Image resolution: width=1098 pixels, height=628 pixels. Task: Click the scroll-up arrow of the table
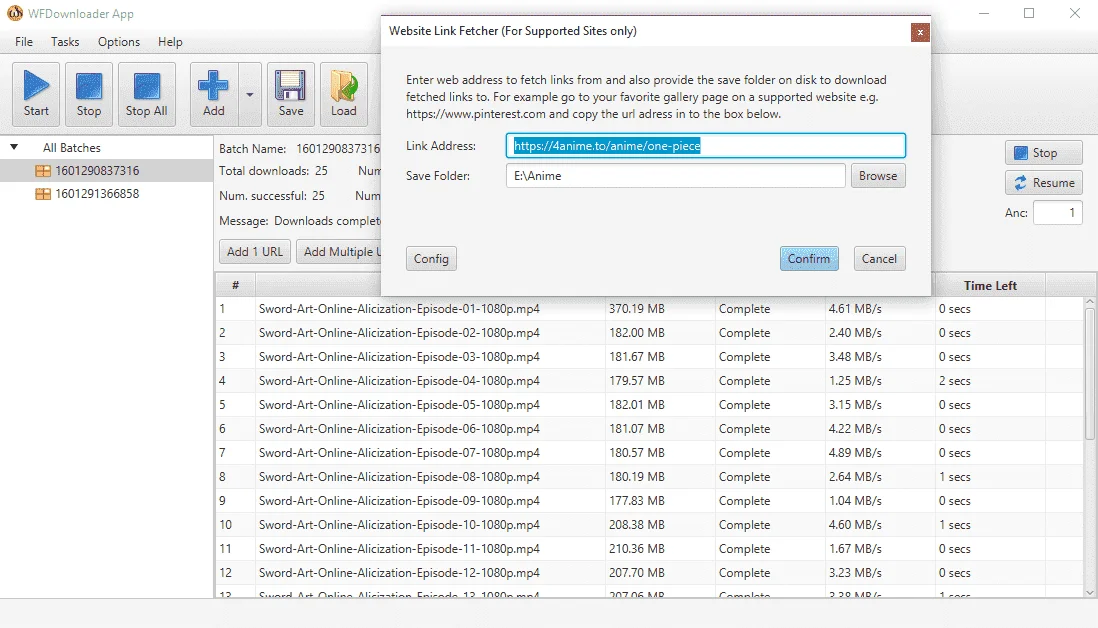click(1090, 302)
